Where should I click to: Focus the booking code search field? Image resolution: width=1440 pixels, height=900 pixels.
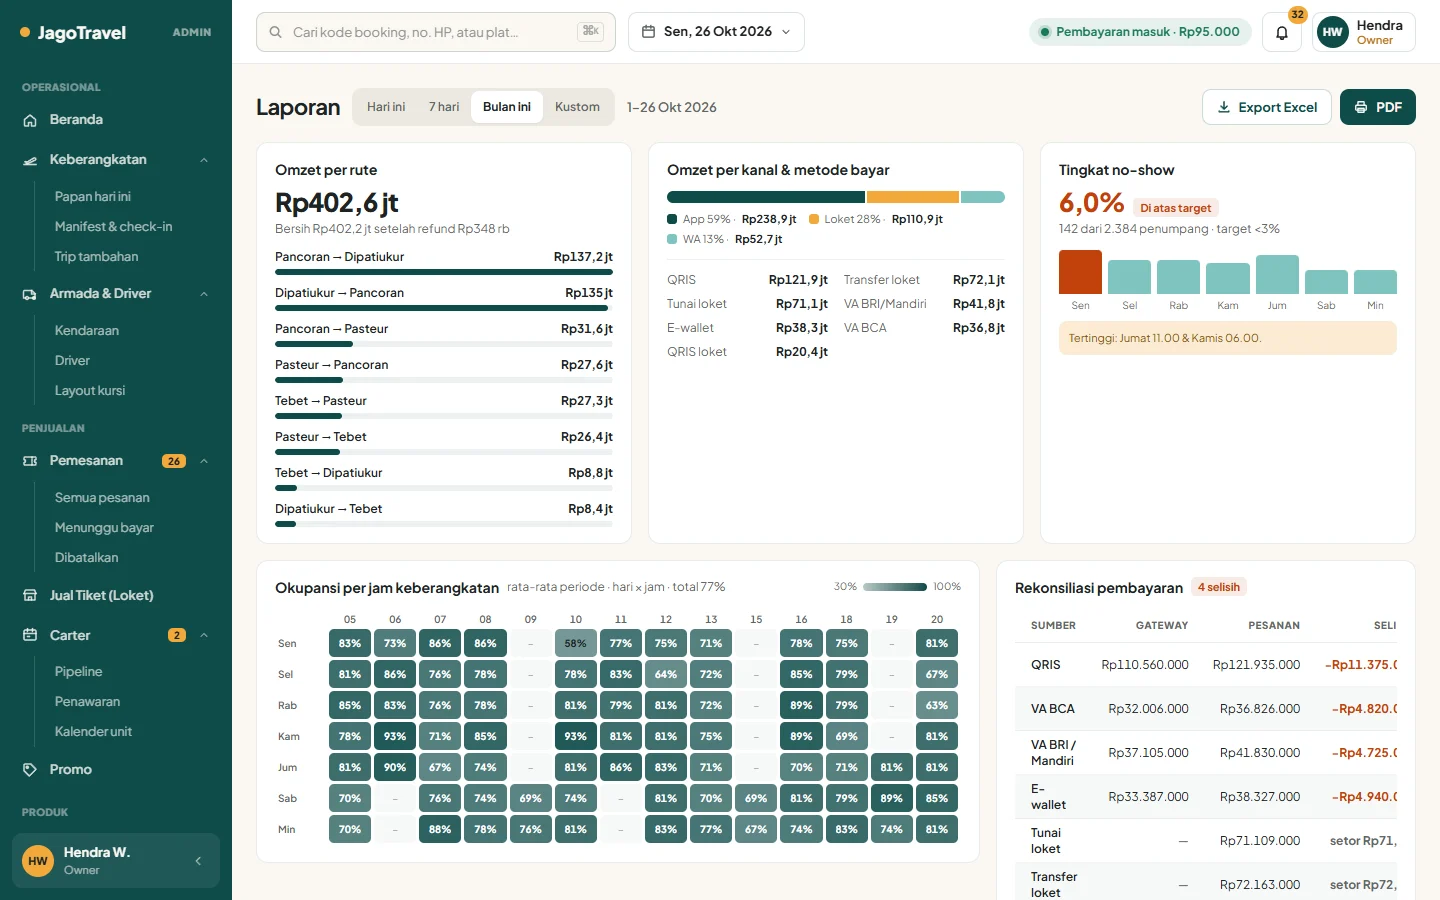point(436,32)
